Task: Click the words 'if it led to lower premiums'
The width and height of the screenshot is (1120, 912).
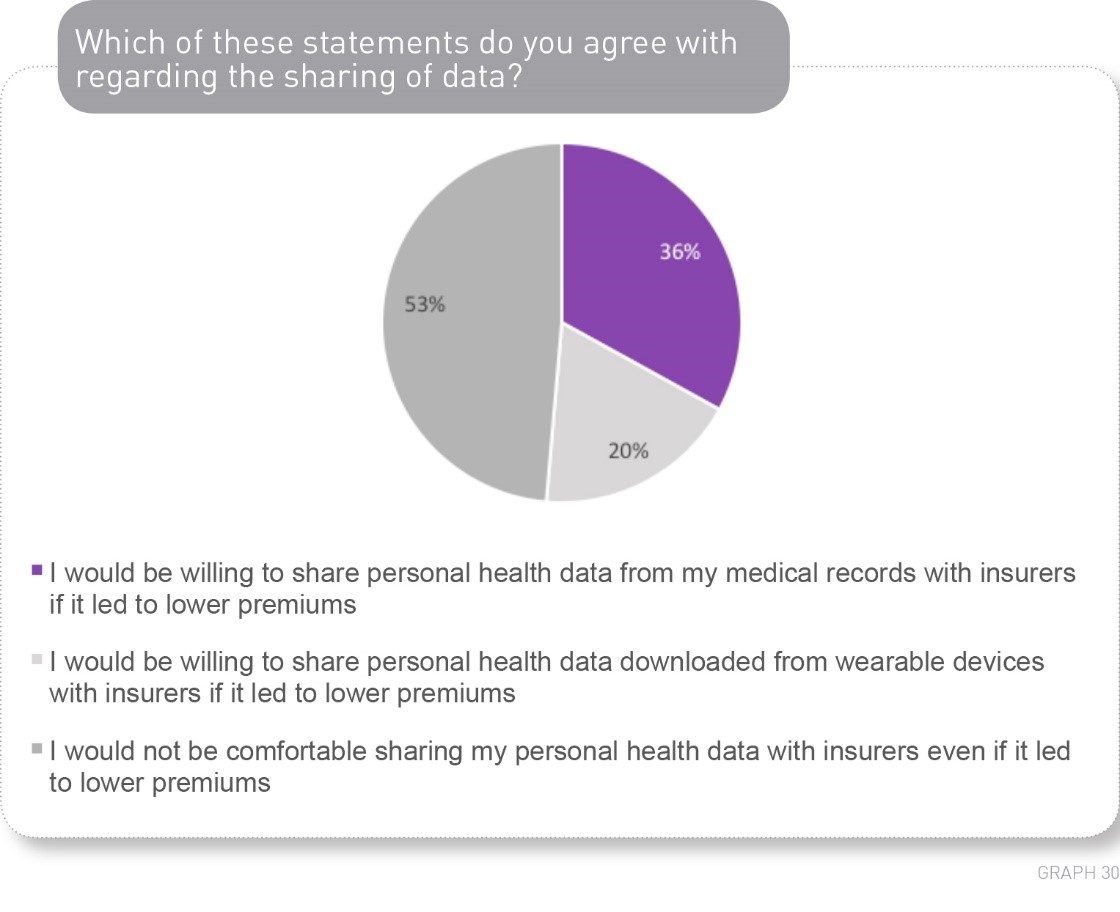Action: (202, 605)
